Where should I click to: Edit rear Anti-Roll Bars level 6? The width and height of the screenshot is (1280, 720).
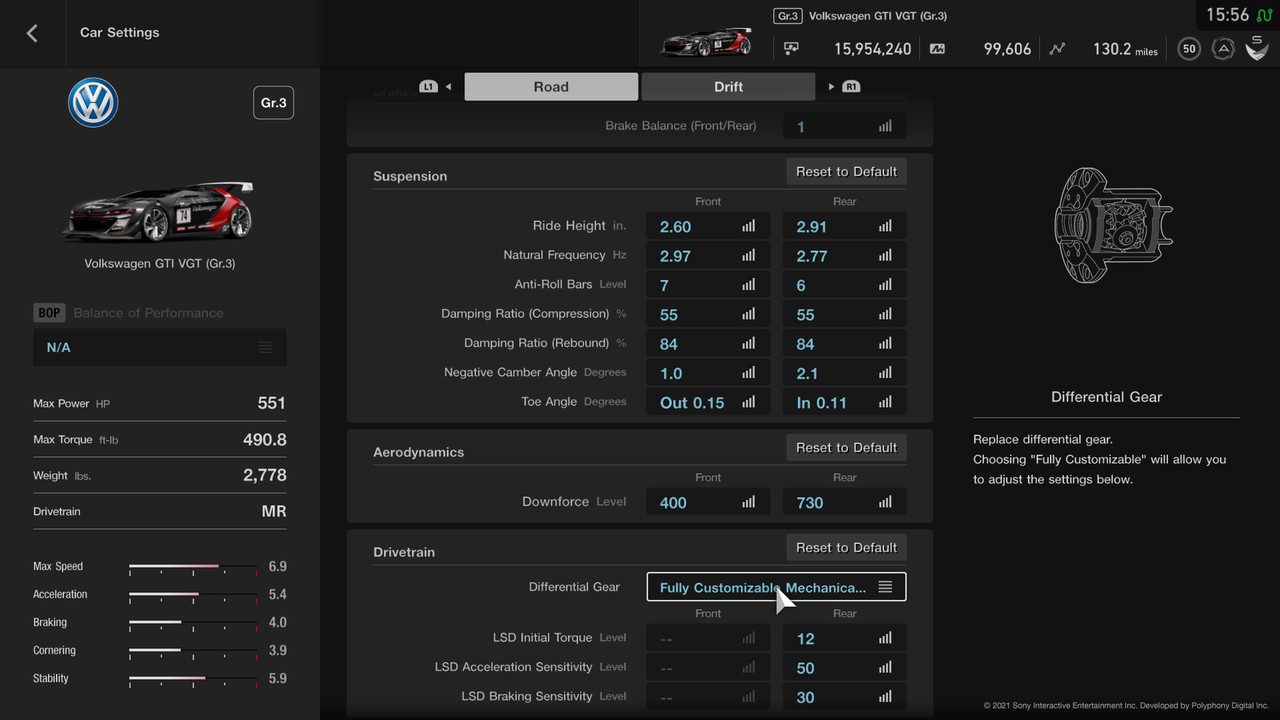(845, 285)
